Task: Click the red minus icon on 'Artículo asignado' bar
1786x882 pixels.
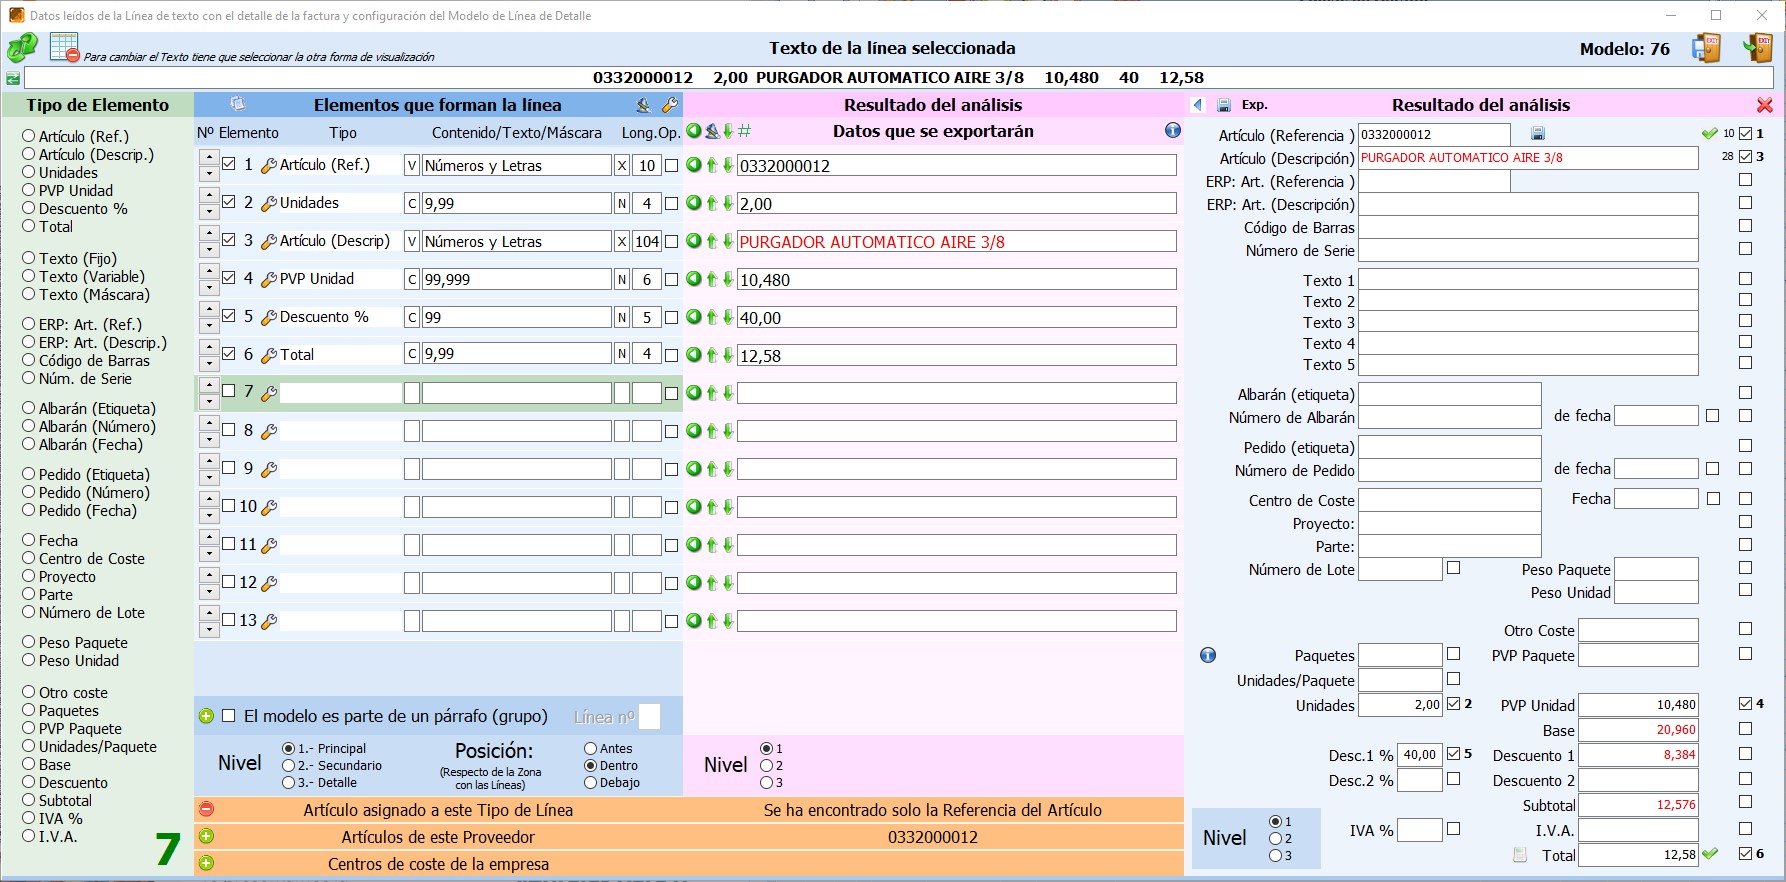Action: tap(206, 809)
